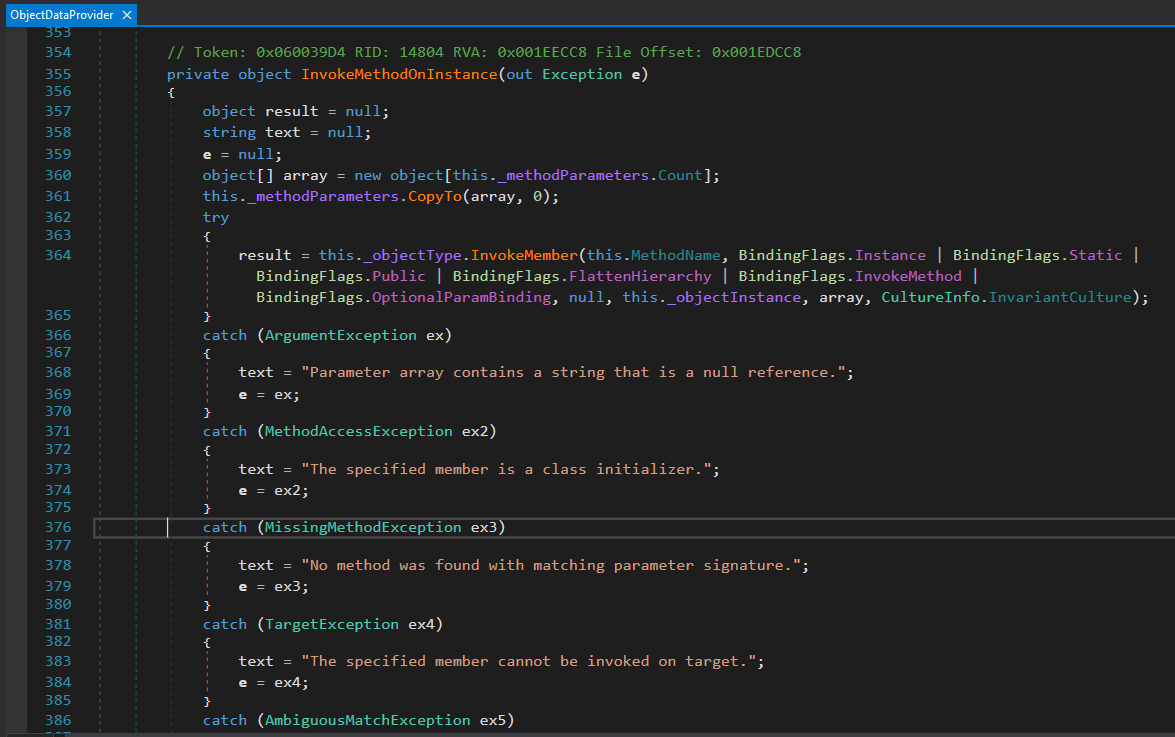Click line number 364 in the gutter
Image resolution: width=1175 pixels, height=737 pixels.
pyautogui.click(x=58, y=255)
